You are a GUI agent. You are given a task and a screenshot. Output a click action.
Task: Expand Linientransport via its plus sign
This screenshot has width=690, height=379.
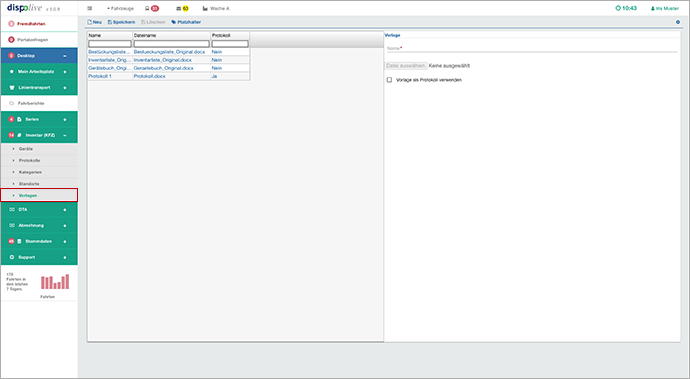(65, 88)
